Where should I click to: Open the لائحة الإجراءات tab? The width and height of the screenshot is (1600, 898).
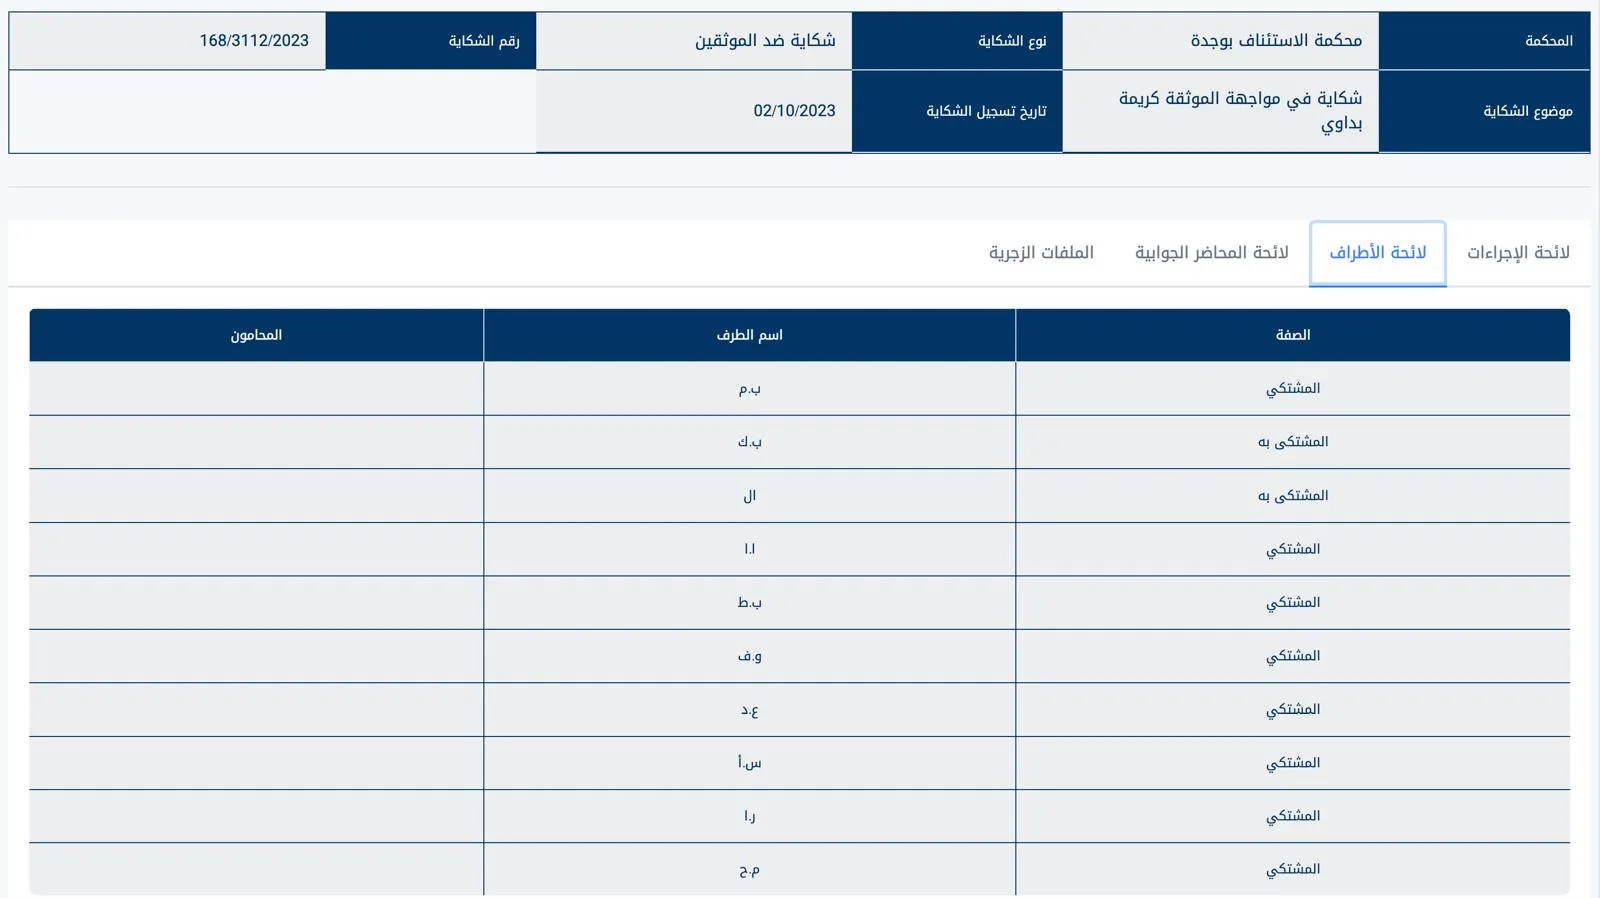[x=1517, y=253]
